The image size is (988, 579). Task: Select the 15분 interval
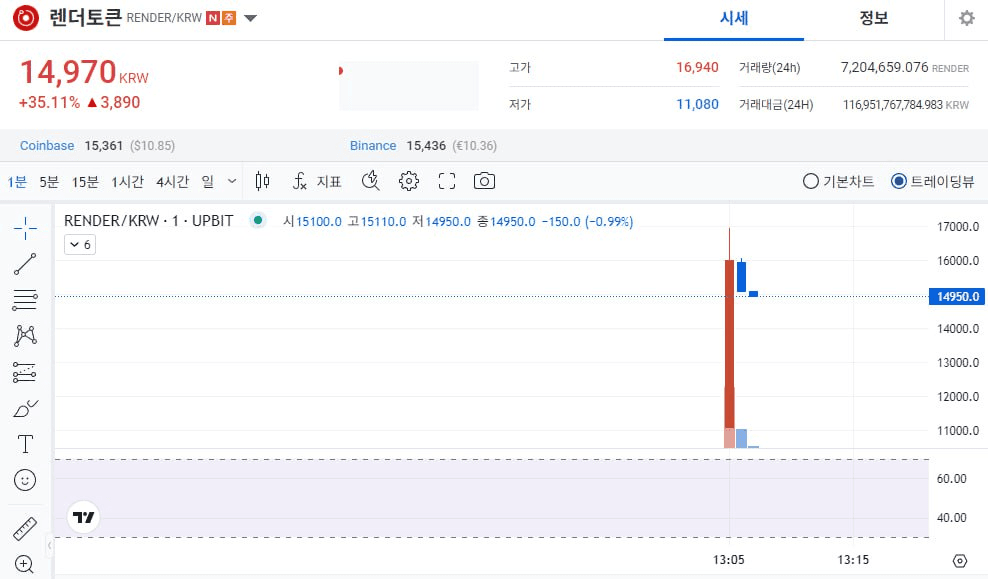(x=85, y=182)
